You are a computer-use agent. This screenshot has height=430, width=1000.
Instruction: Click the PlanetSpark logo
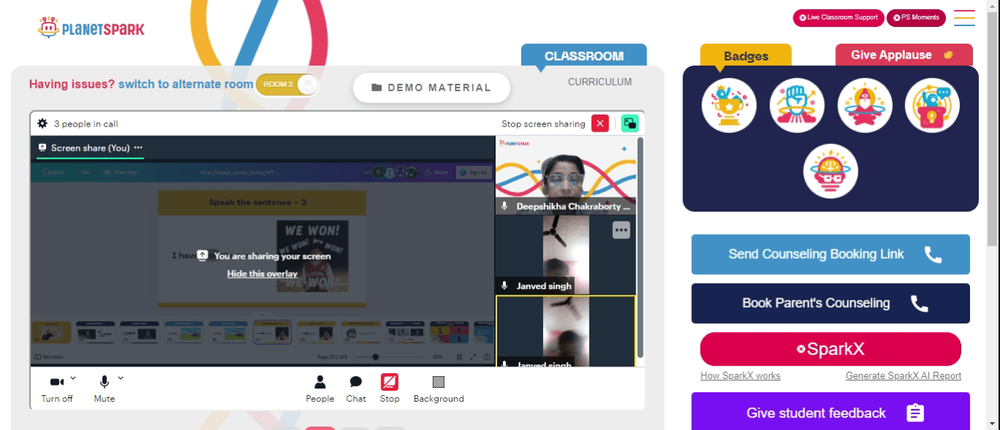pos(91,28)
